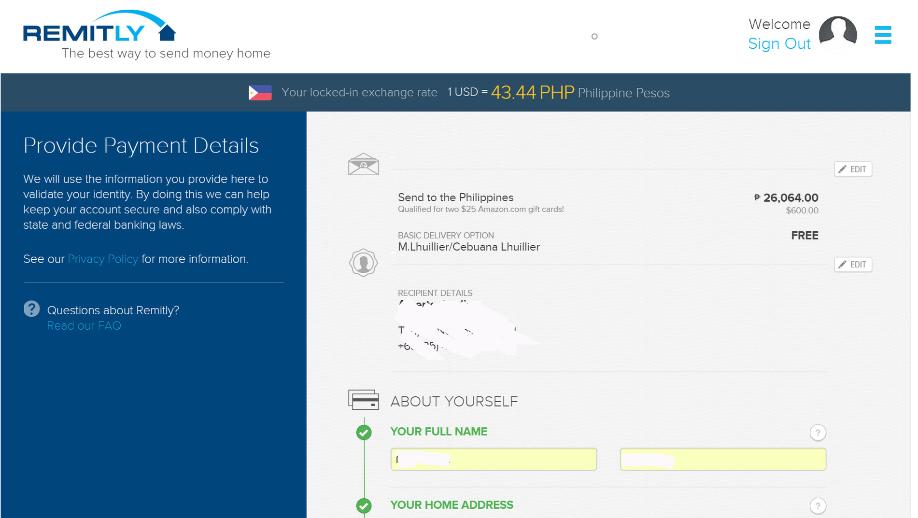Select M.Lhuillier/Cebuana Lhuillier delivery option

coord(469,247)
